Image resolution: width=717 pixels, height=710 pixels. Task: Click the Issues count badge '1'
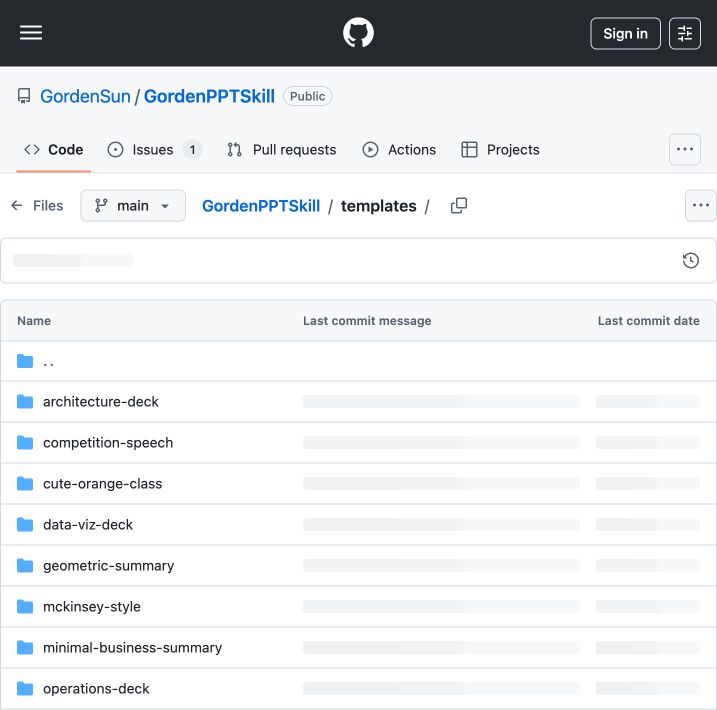coord(193,149)
